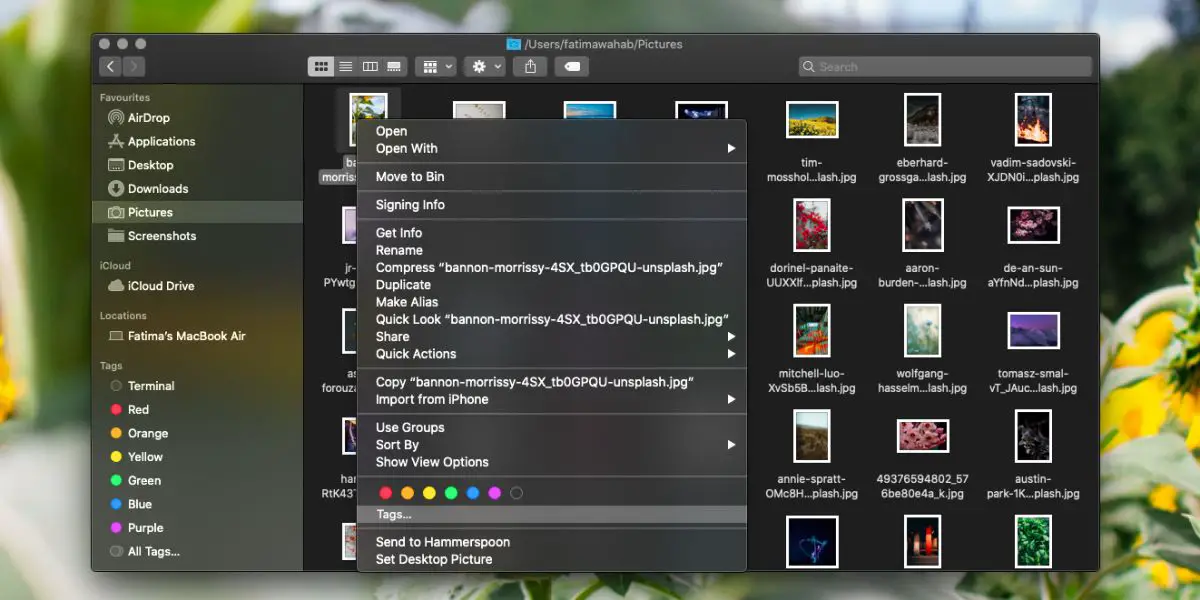Click Tags… in the context menu
Image resolution: width=1200 pixels, height=600 pixels.
tap(394, 515)
